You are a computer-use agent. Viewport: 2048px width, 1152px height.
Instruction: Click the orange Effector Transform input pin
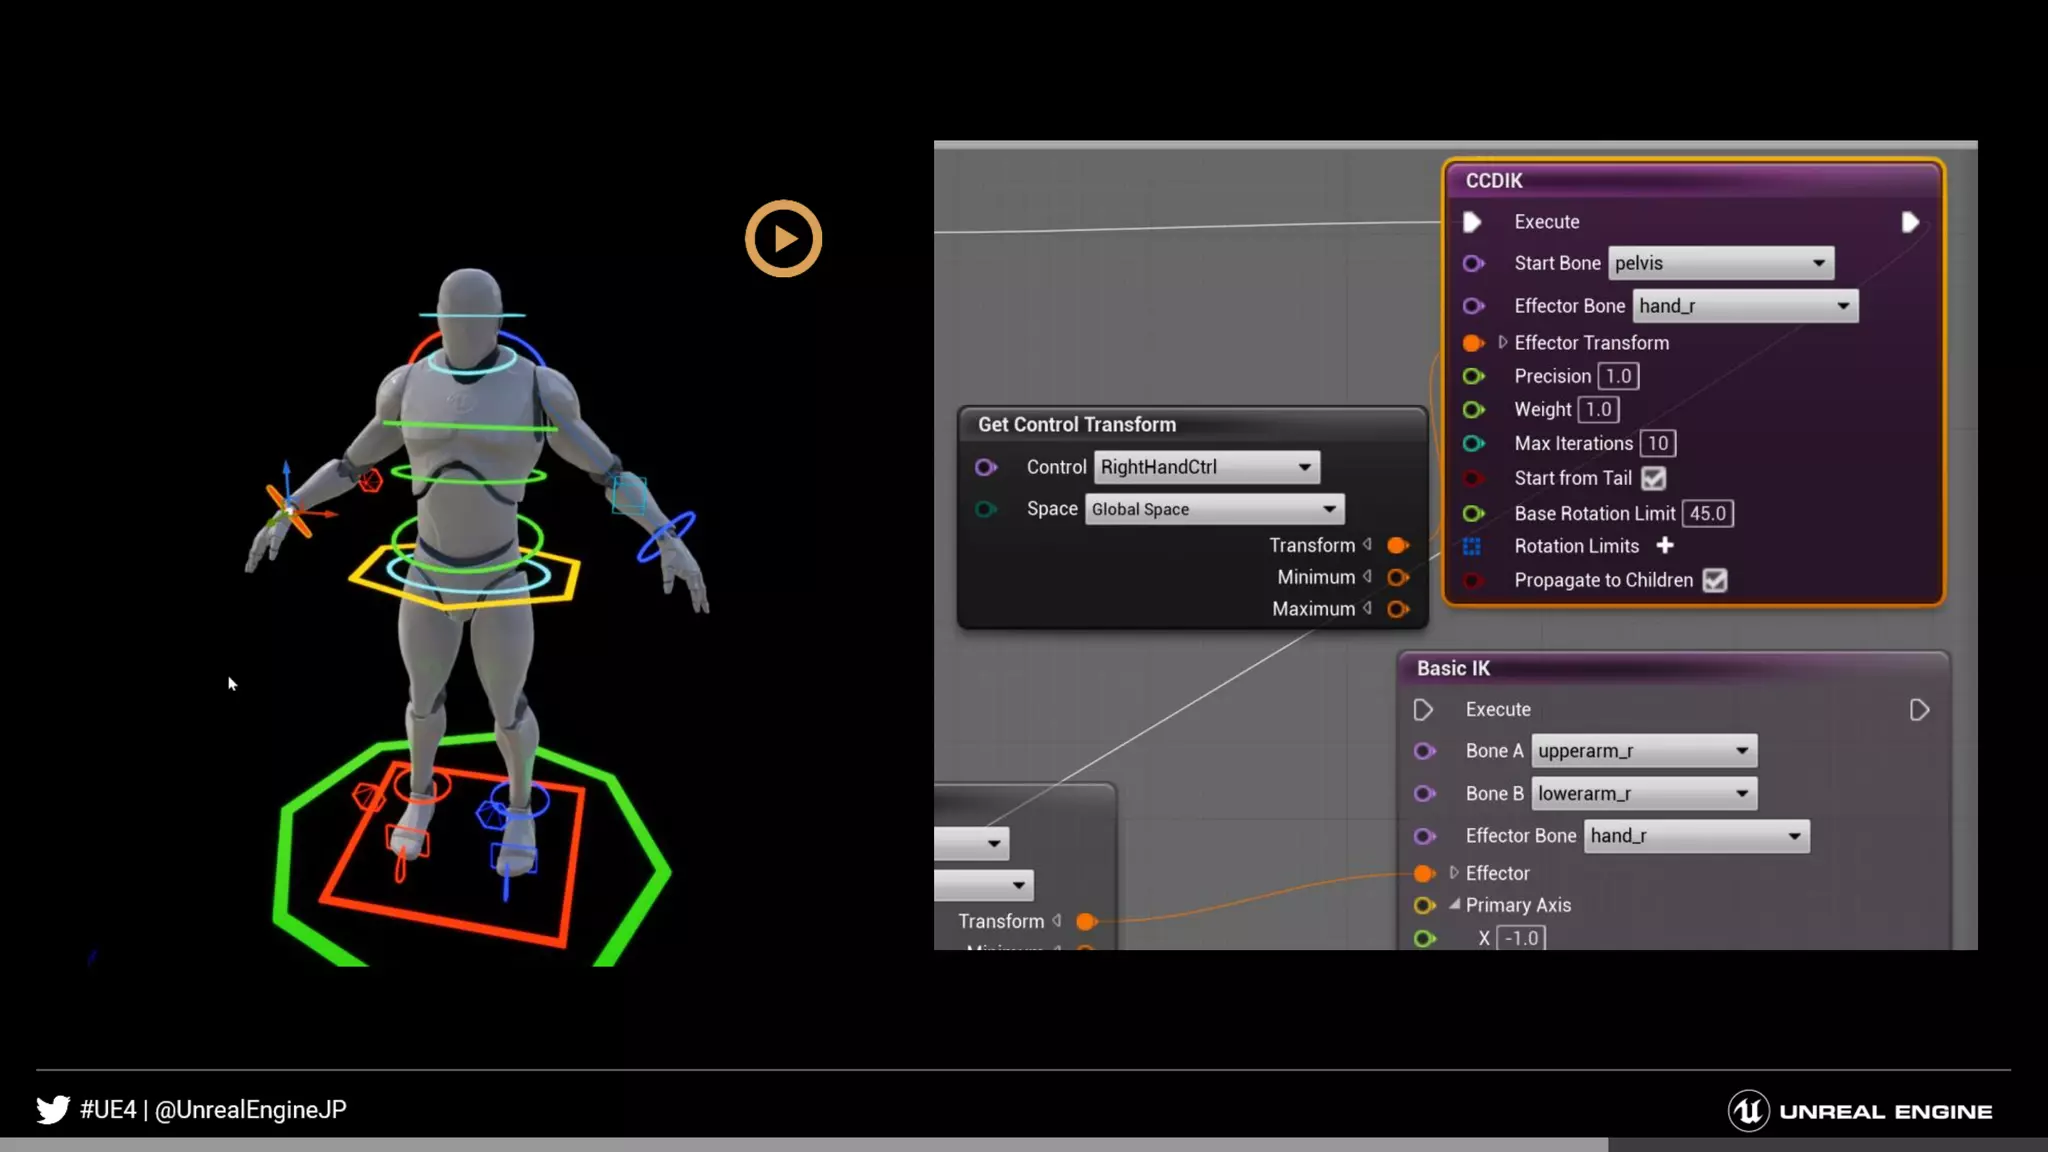click(x=1472, y=343)
